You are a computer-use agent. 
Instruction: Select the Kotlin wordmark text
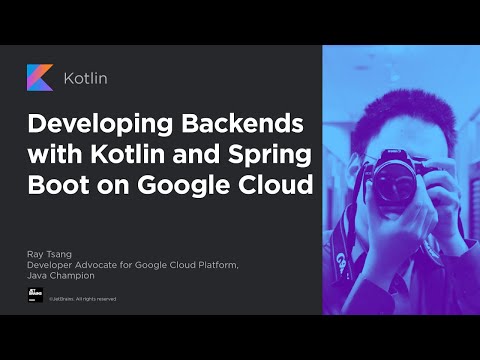(x=86, y=78)
